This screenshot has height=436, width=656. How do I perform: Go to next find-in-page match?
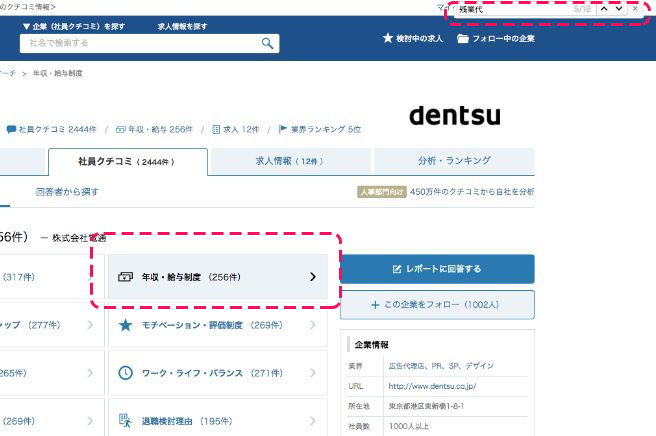(619, 8)
